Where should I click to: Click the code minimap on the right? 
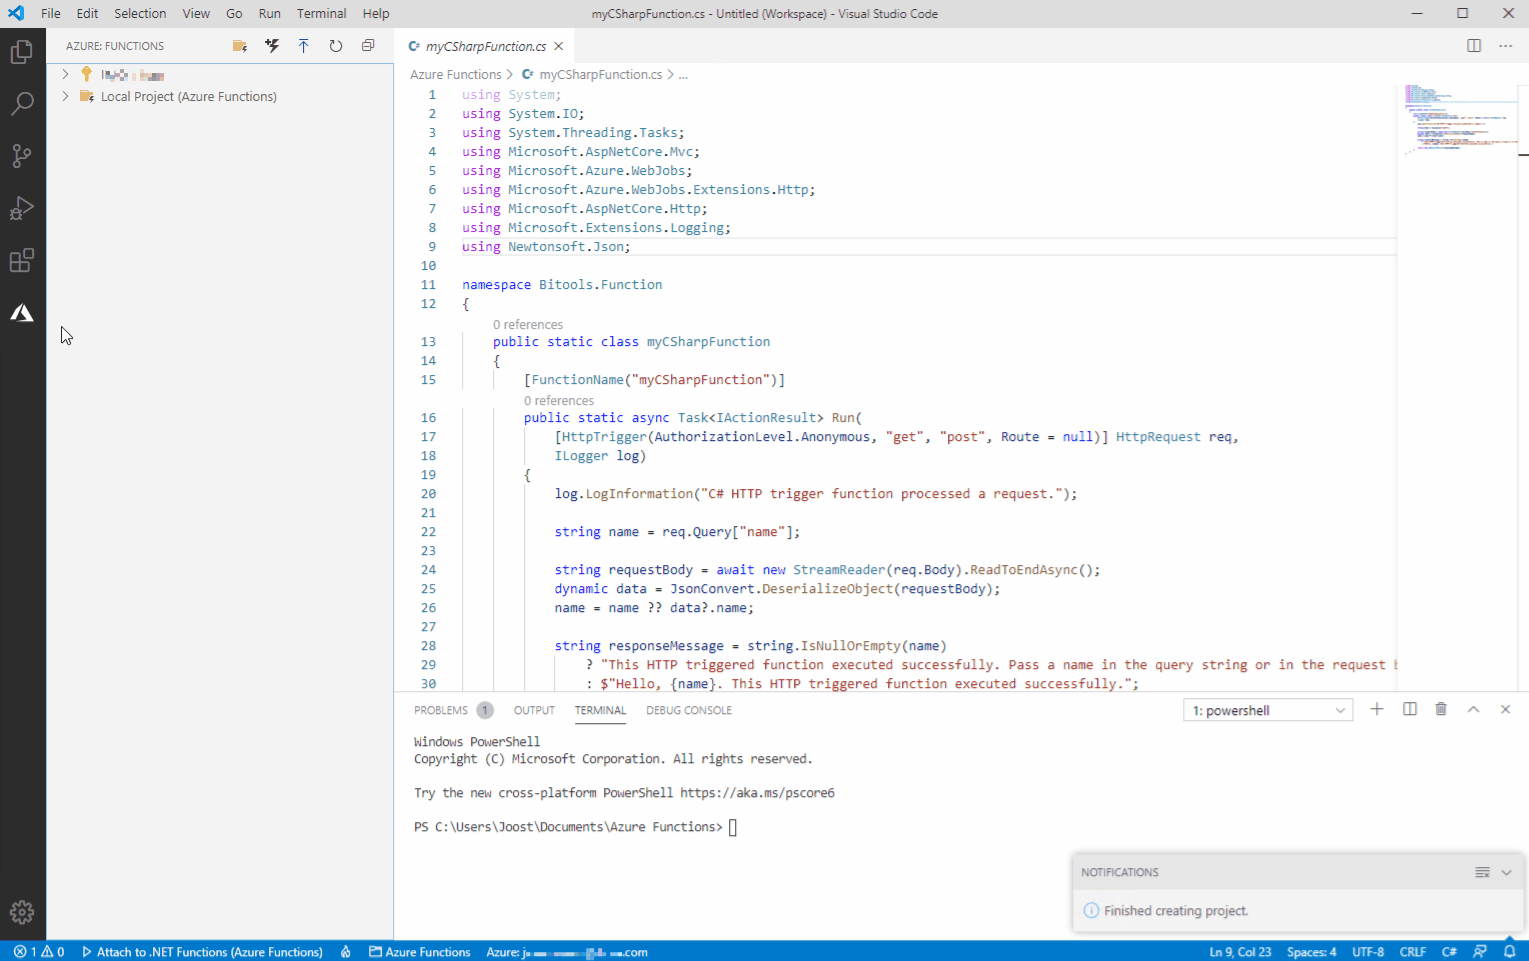click(x=1457, y=120)
